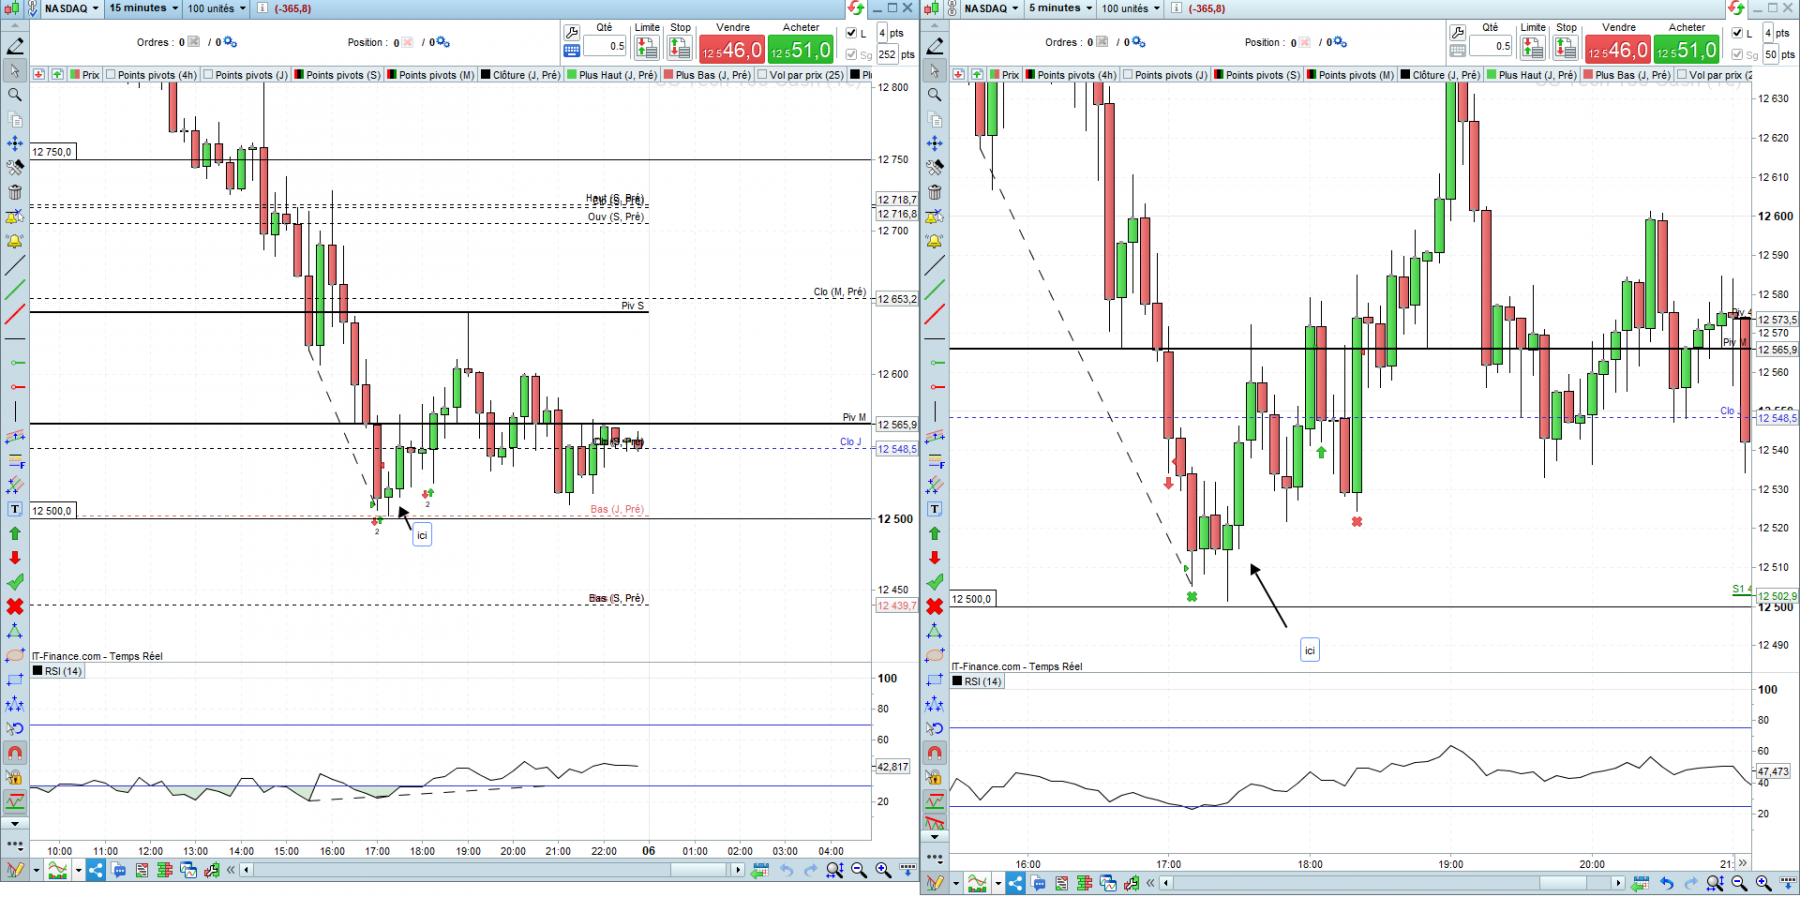
Task: Click the RSI (14) color swatch in left chart
Action: point(38,671)
